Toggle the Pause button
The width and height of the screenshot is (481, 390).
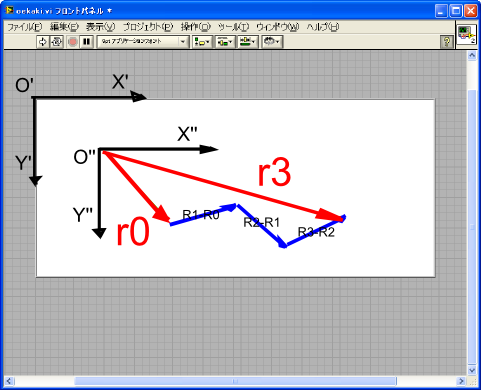click(87, 42)
